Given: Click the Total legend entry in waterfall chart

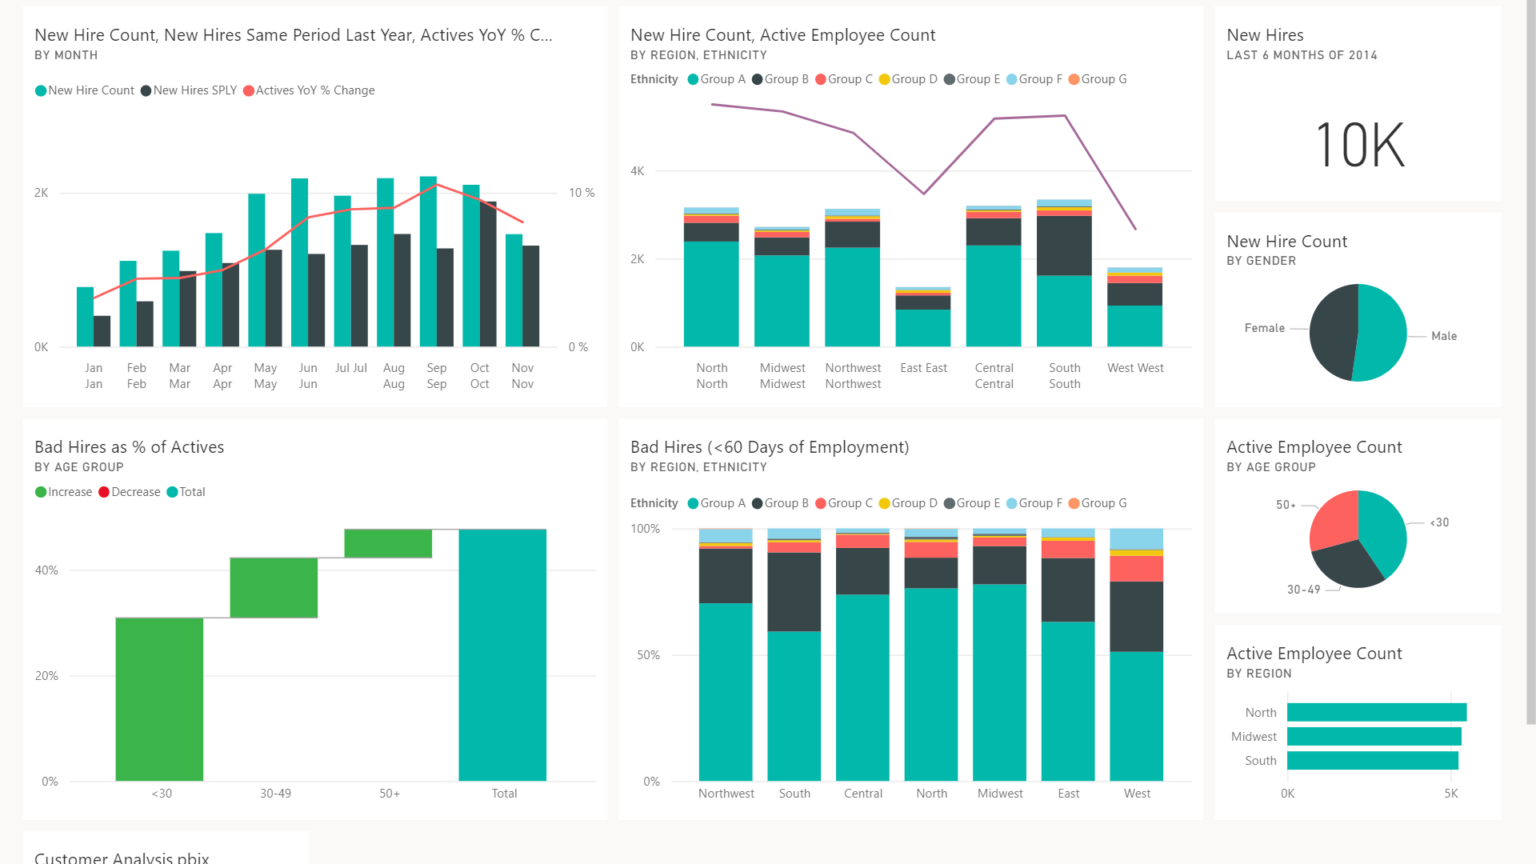Looking at the screenshot, I should click(x=186, y=492).
